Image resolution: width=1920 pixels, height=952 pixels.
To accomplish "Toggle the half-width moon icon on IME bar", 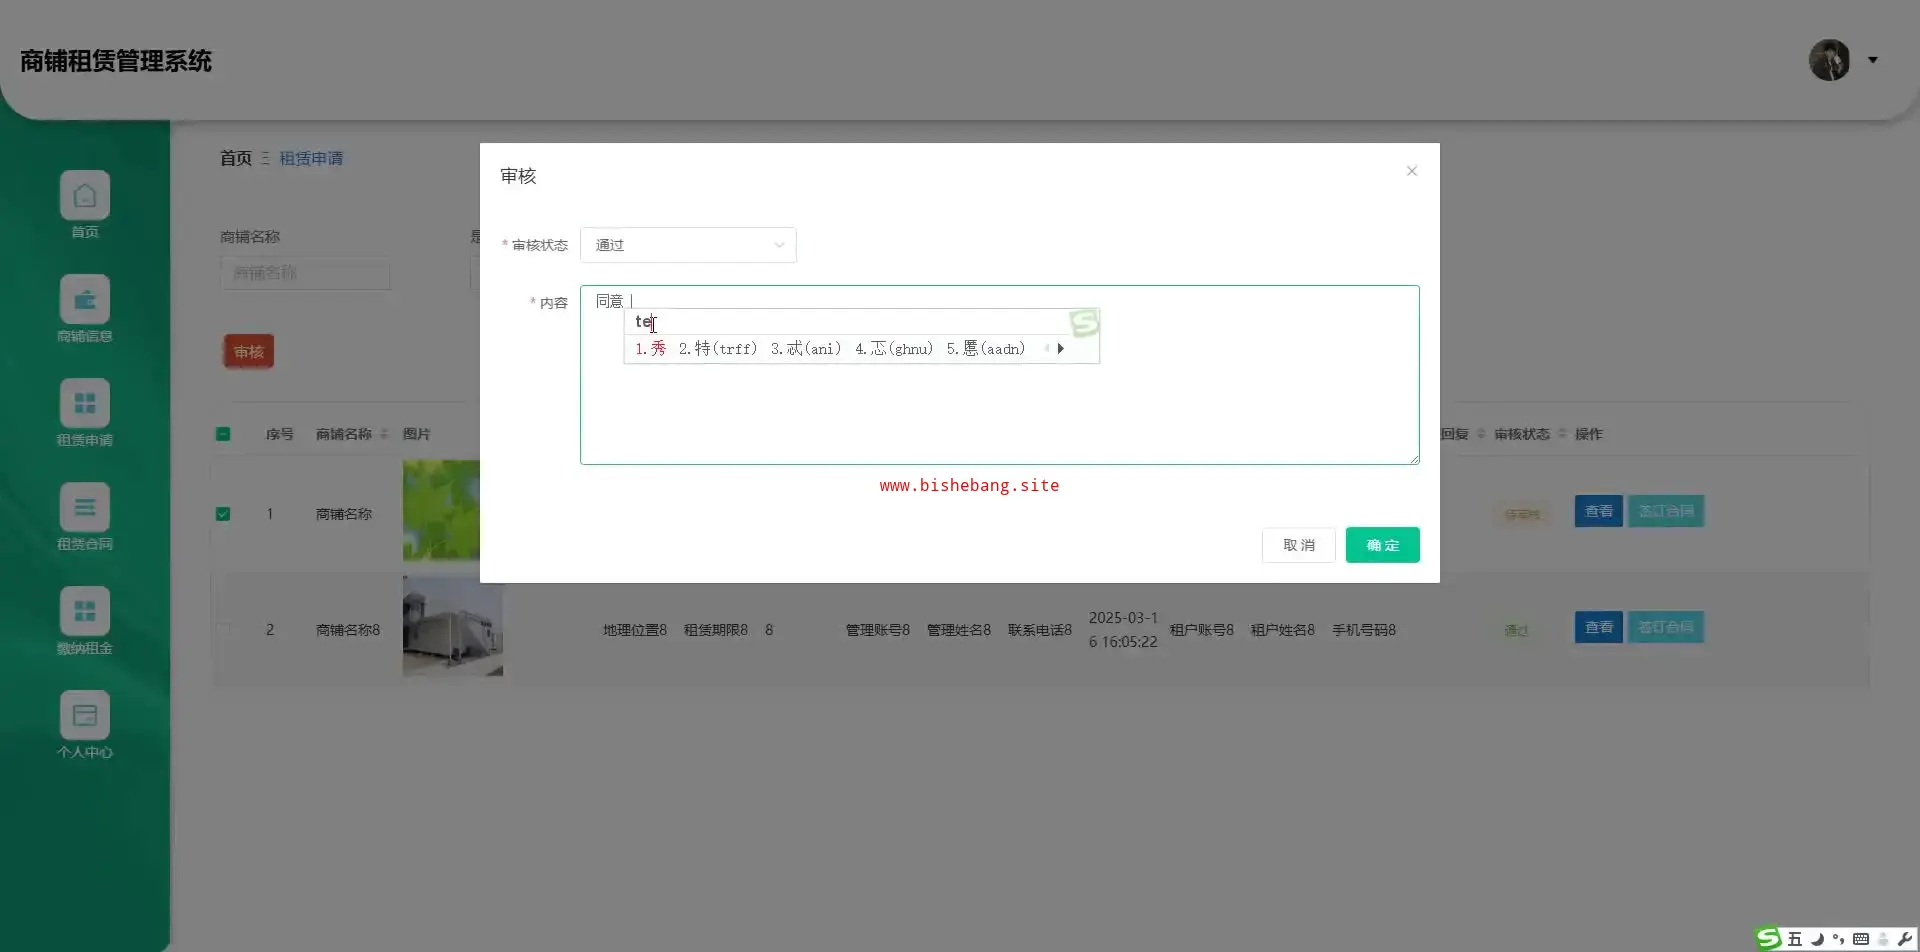I will (1817, 939).
